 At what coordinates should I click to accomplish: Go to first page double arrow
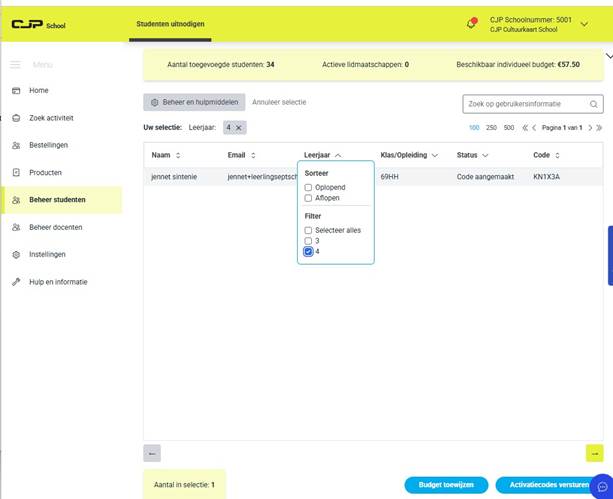click(525, 128)
